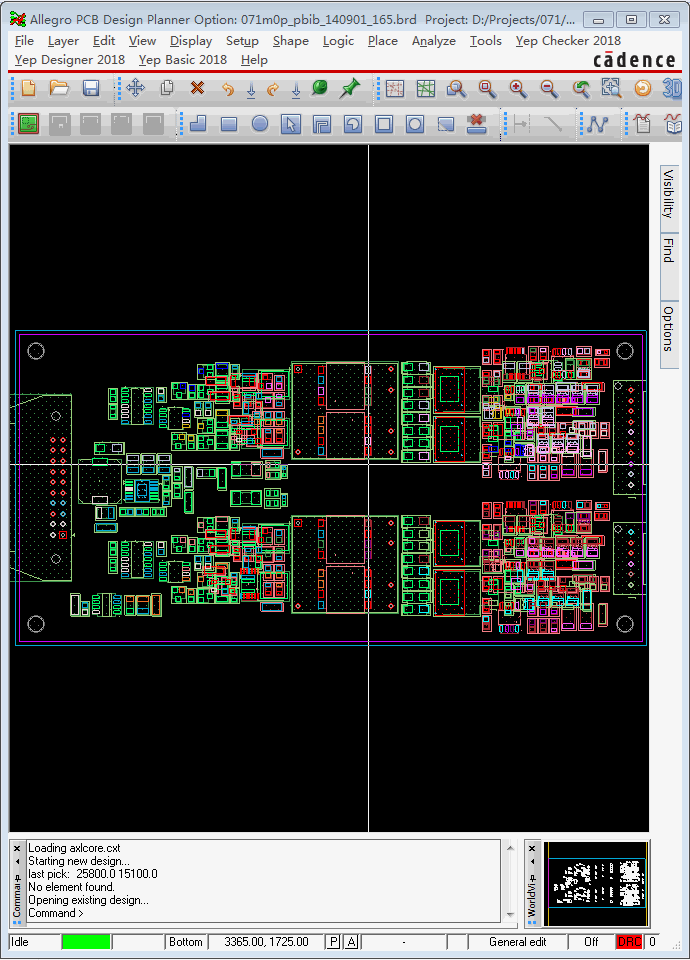Screen dimensions: 690x960
Task: Click the blue routing path icon
Action: pyautogui.click(x=597, y=124)
